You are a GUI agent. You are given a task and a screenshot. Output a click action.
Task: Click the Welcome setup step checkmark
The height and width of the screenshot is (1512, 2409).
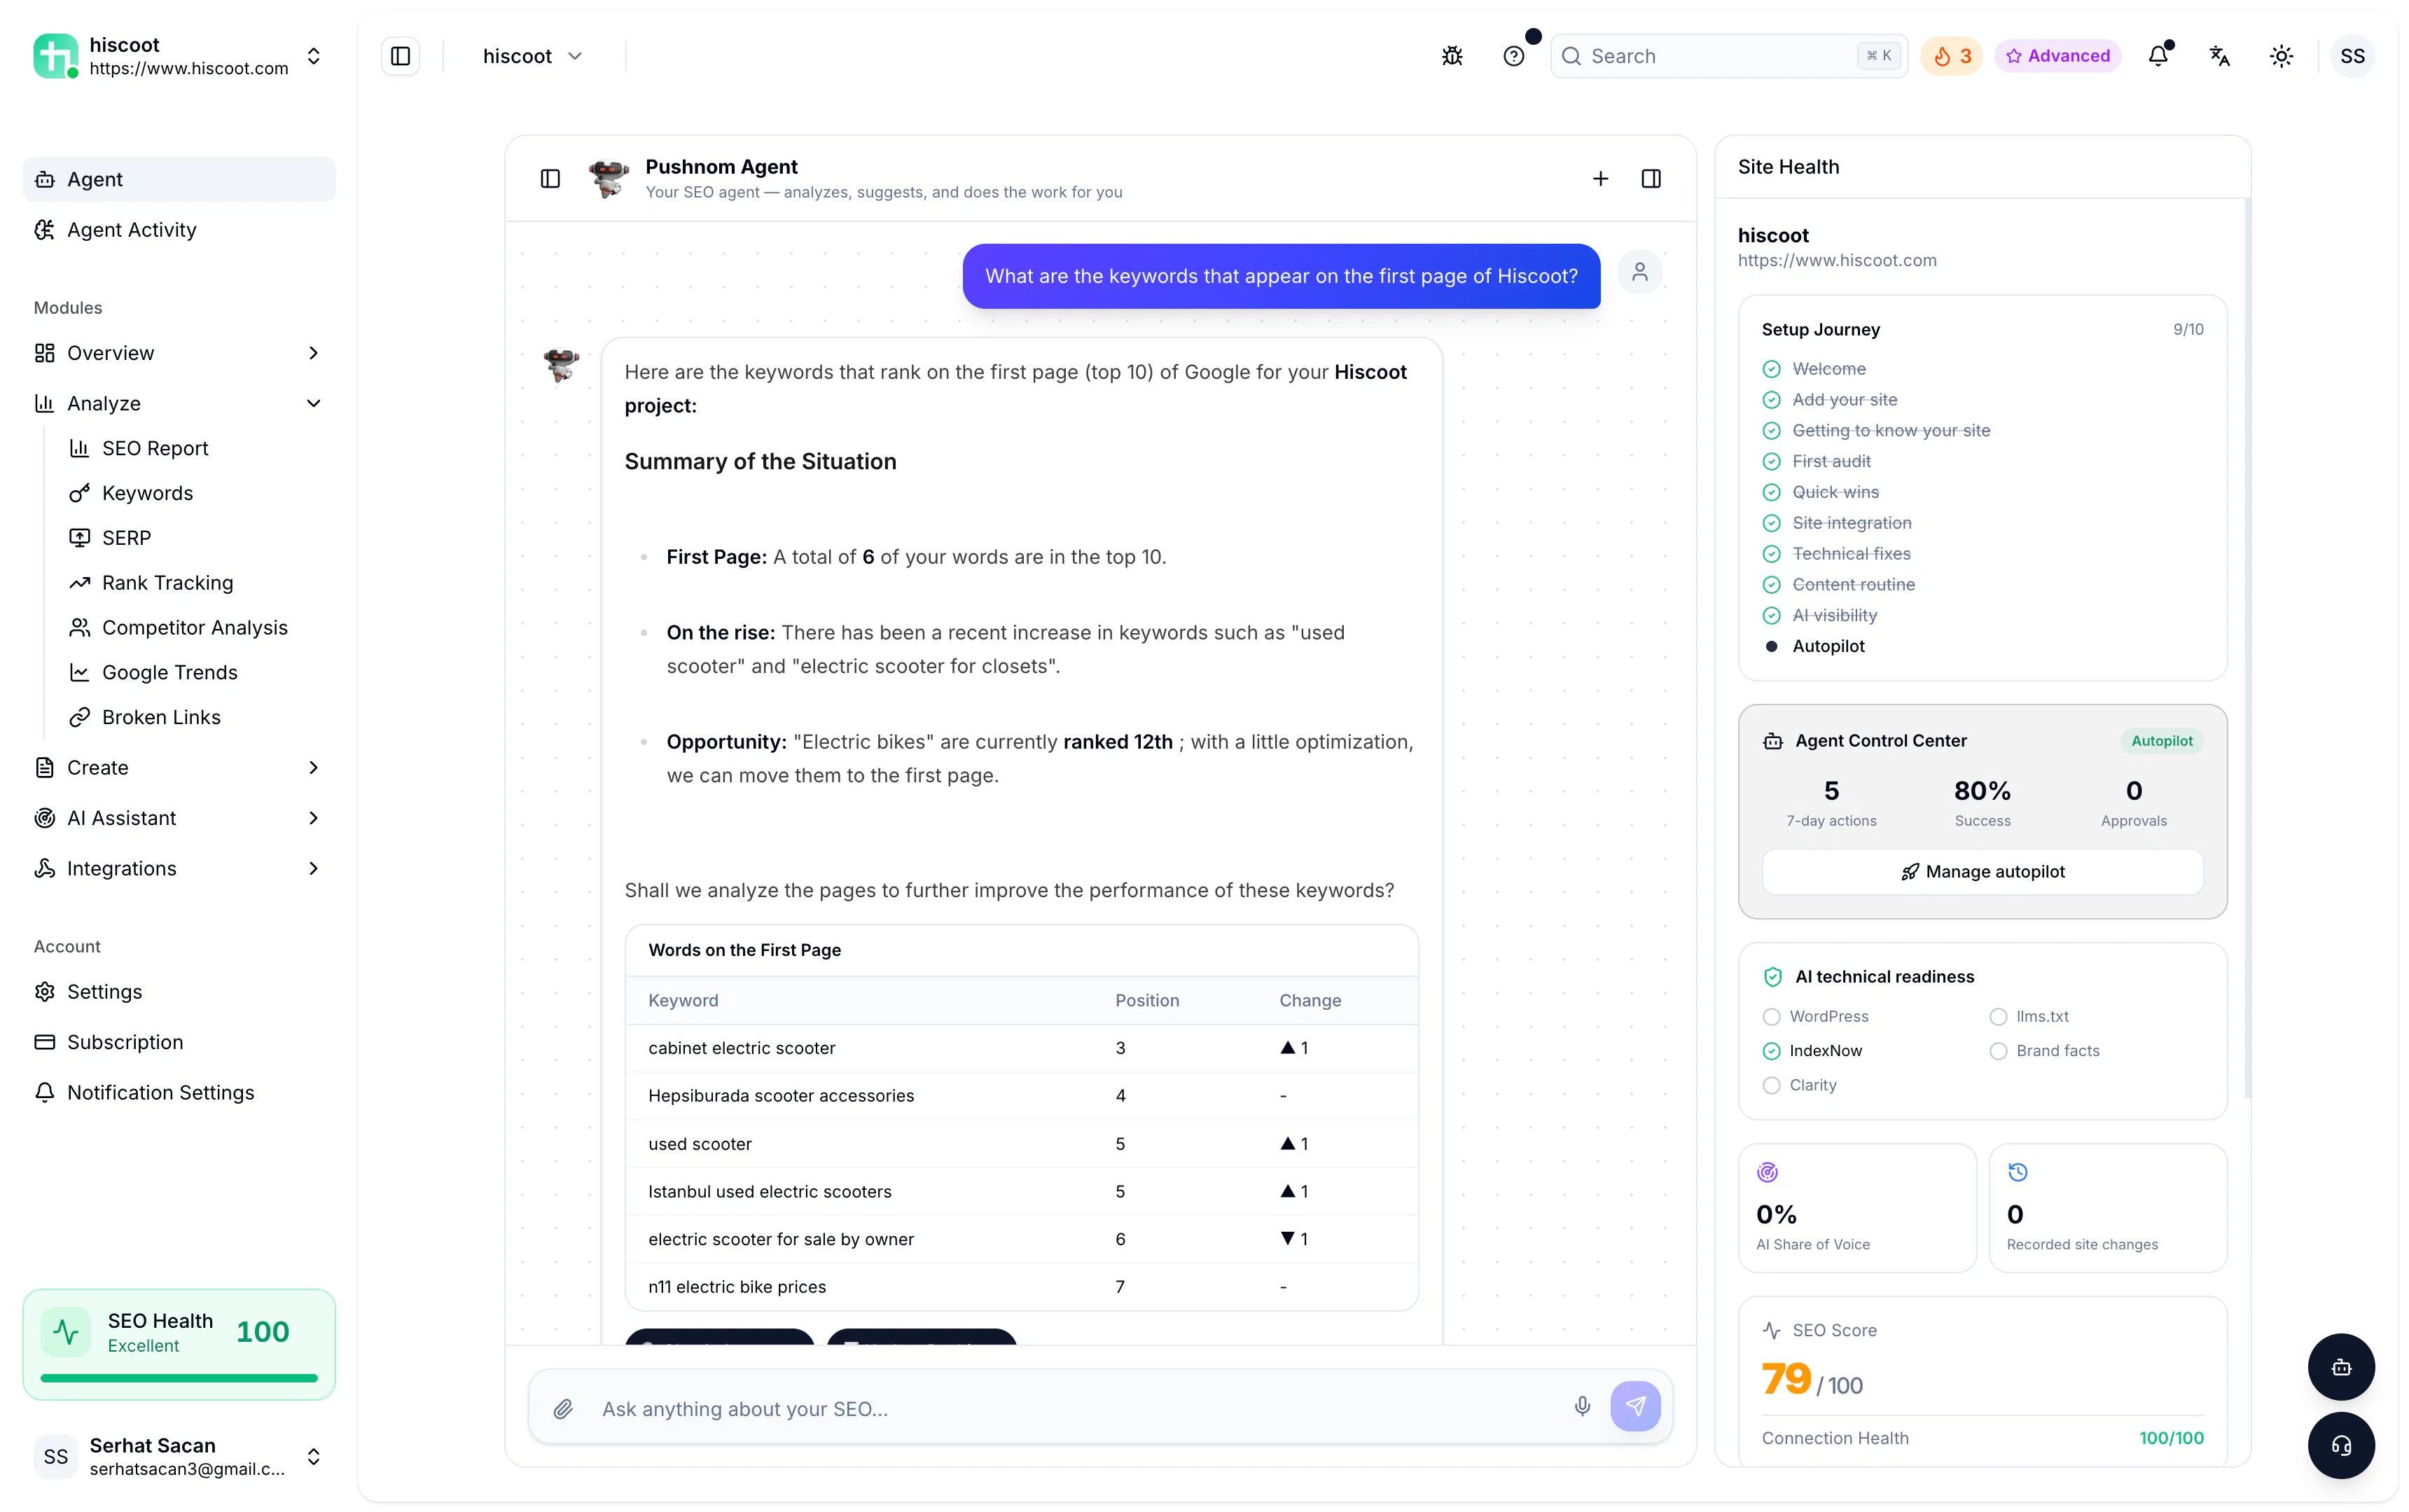pos(1771,369)
